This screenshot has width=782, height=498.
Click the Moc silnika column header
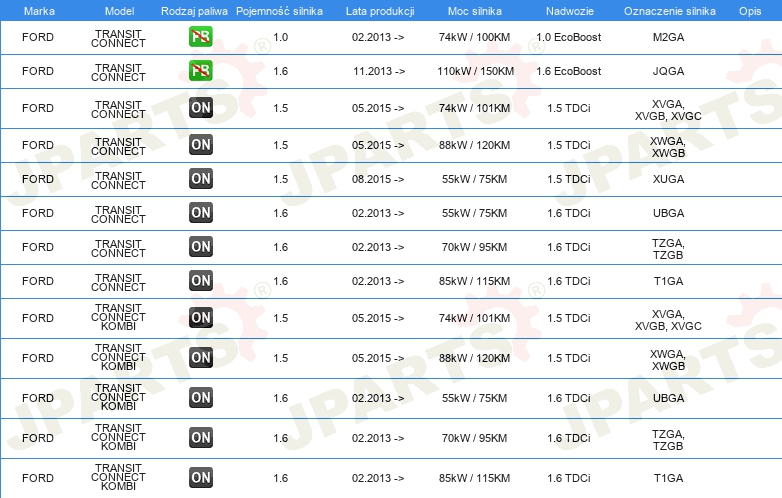(x=474, y=11)
